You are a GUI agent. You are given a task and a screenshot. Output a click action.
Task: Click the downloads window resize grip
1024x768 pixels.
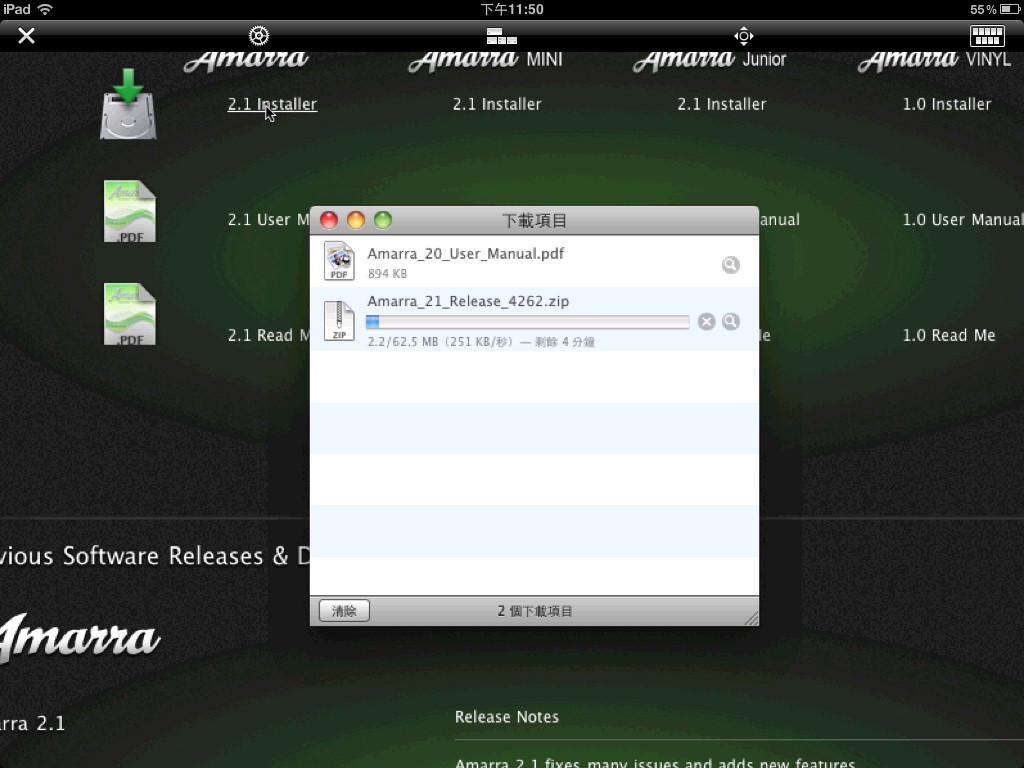[x=751, y=618]
